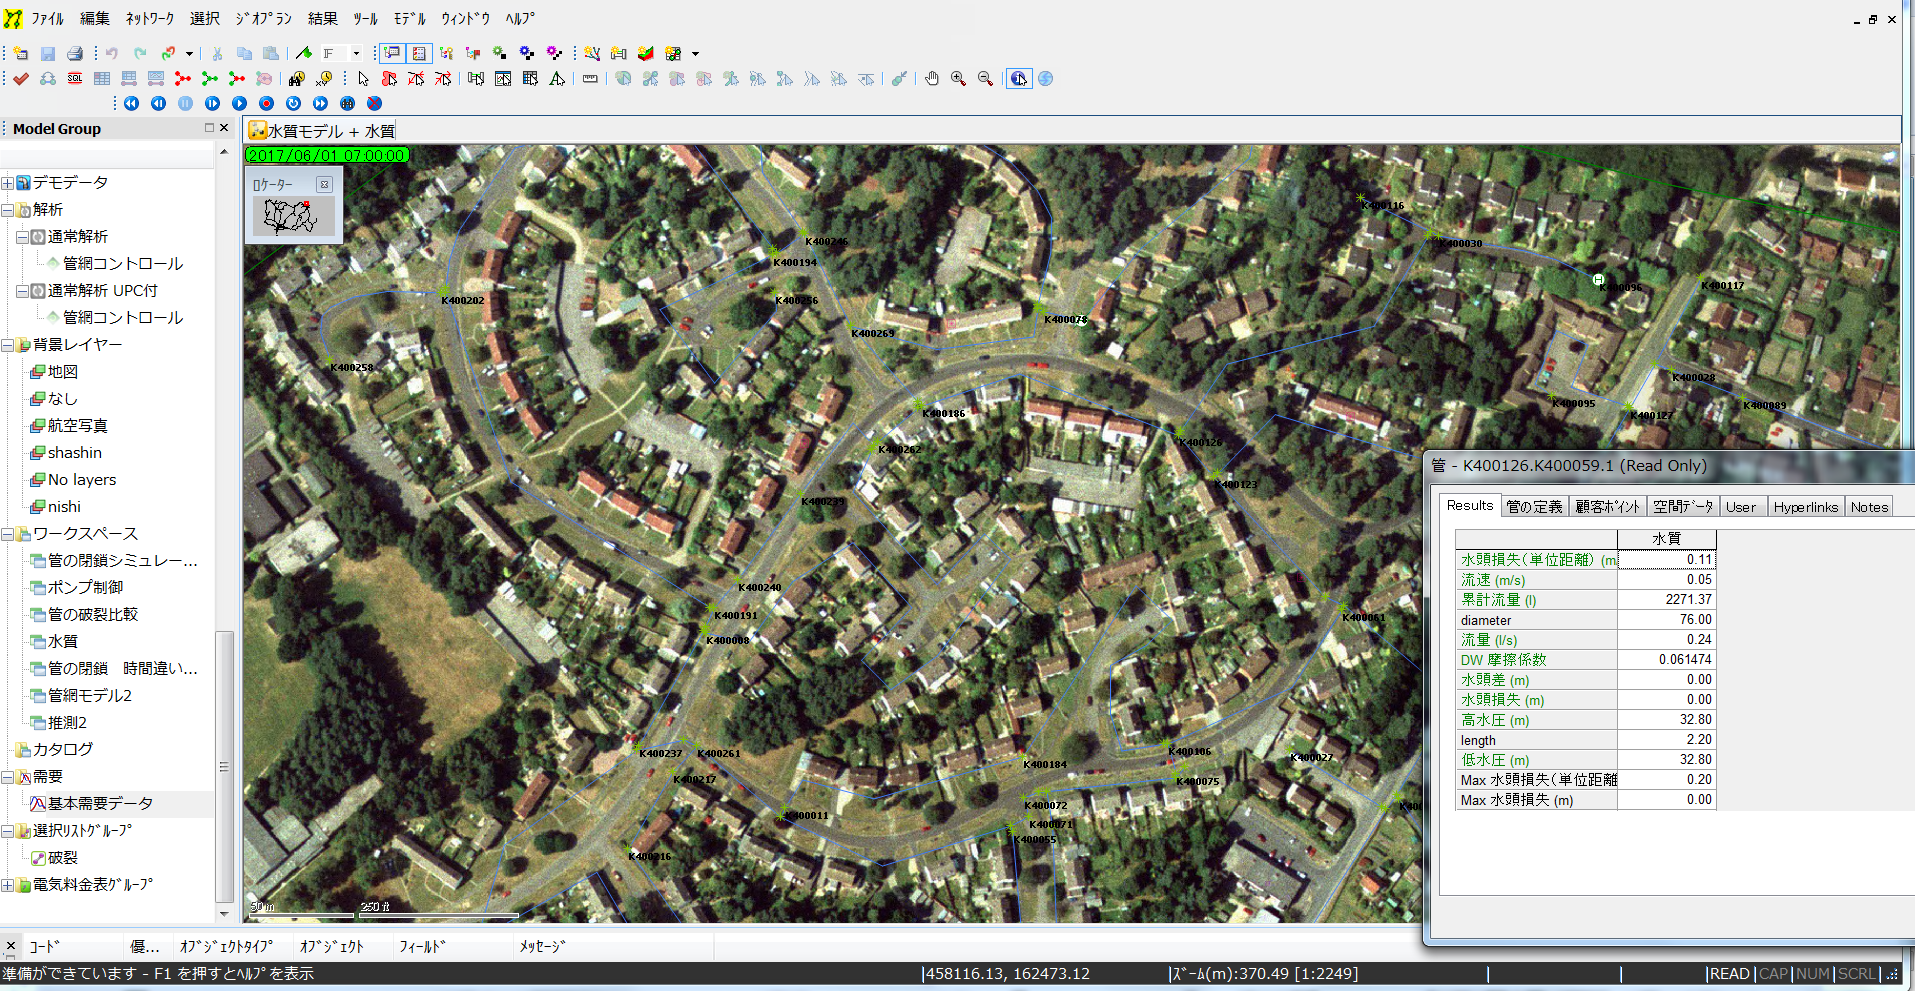Viewport: 1917px width, 991px height.
Task: Click the red-green 3D terrain icon
Action: point(646,53)
